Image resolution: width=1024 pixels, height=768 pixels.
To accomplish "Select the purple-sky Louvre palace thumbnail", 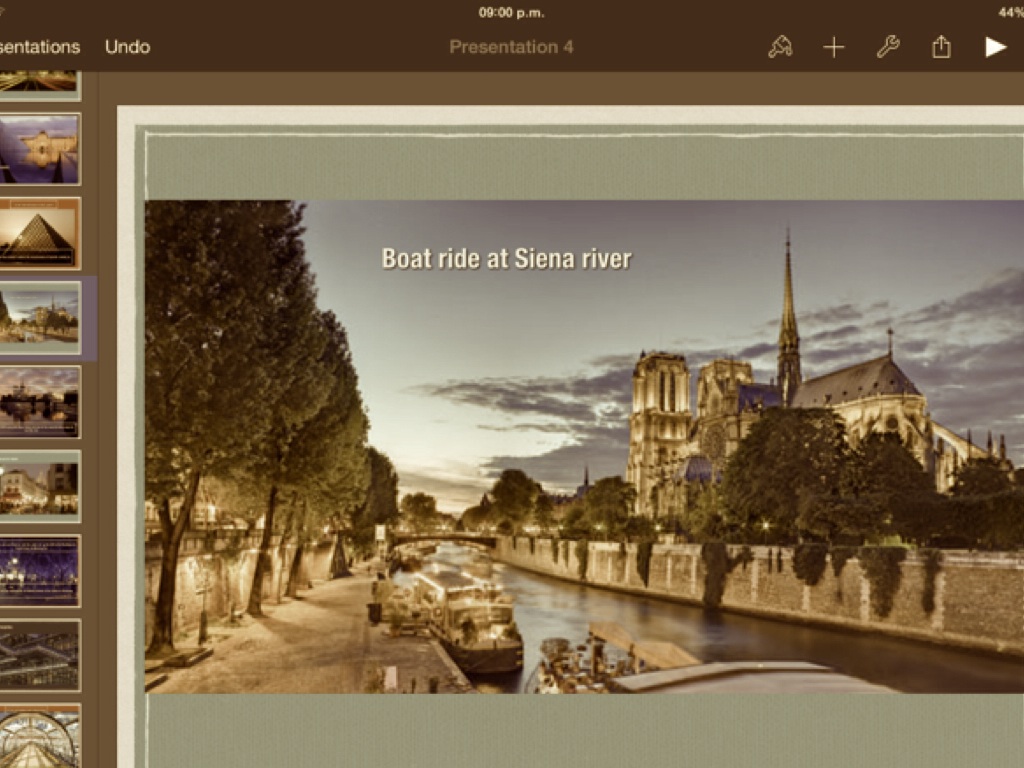I will click(39, 149).
